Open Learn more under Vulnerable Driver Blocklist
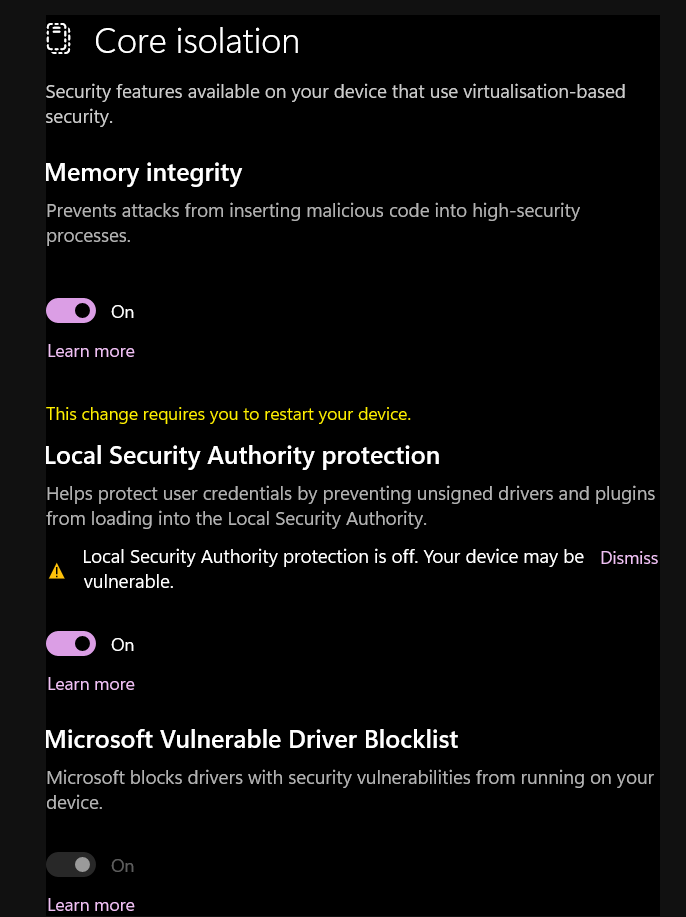 click(91, 905)
